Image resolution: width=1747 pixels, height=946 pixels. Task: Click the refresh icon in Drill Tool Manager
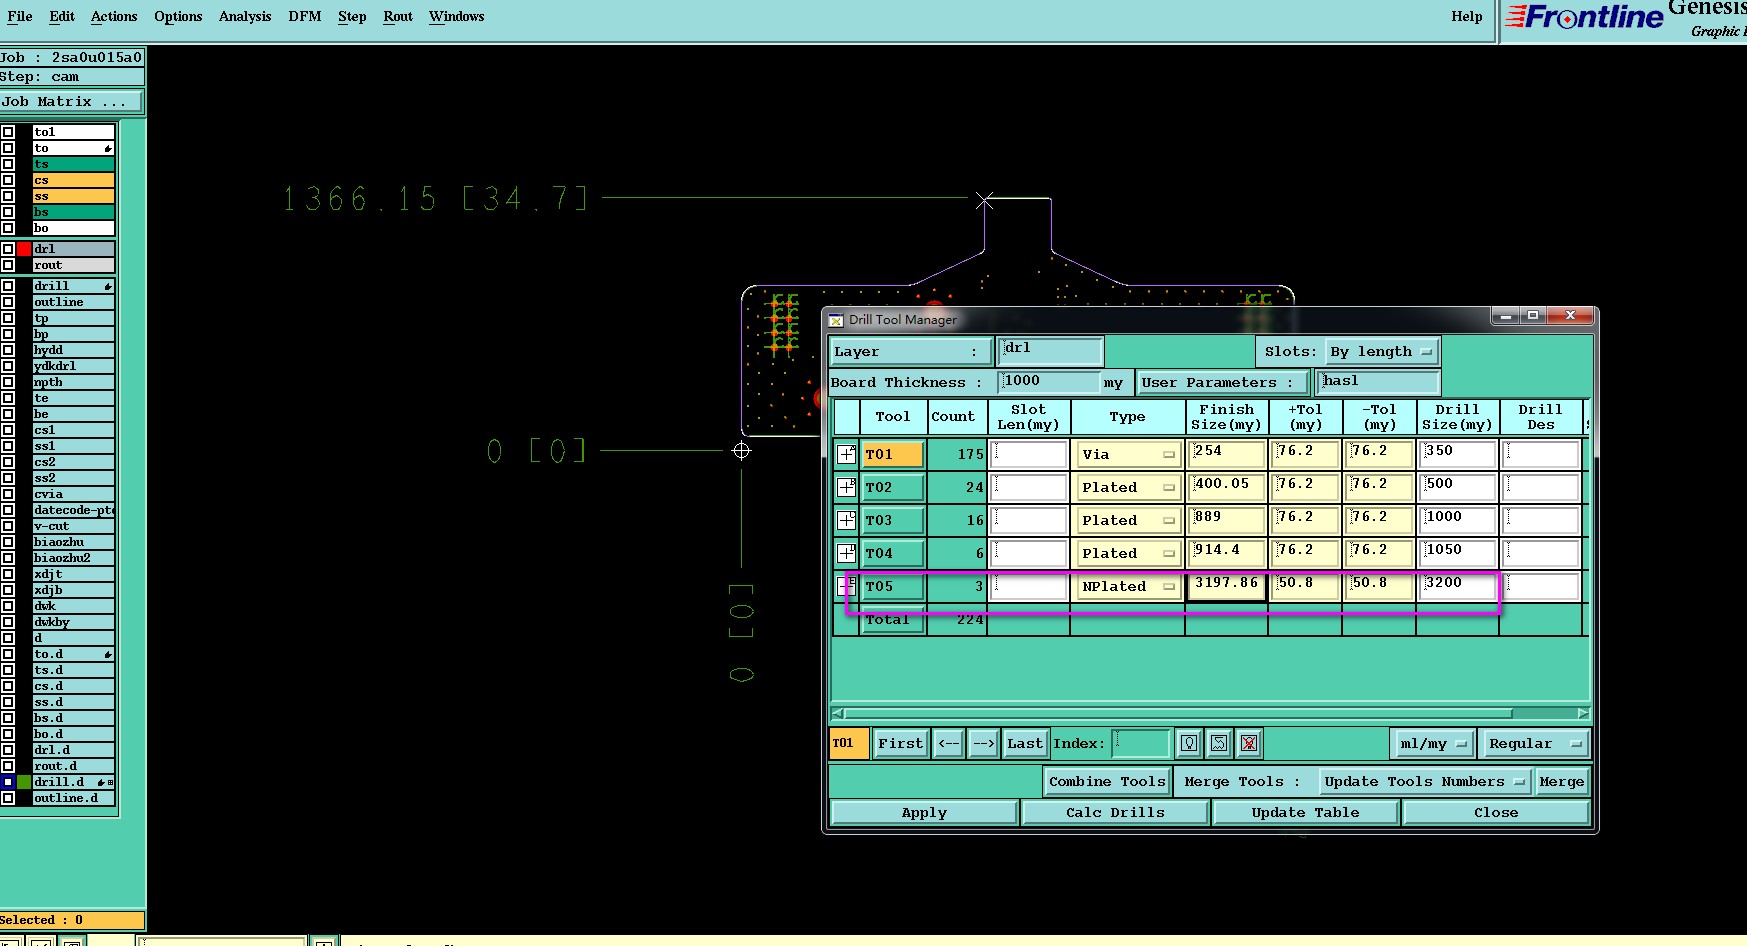point(1218,743)
